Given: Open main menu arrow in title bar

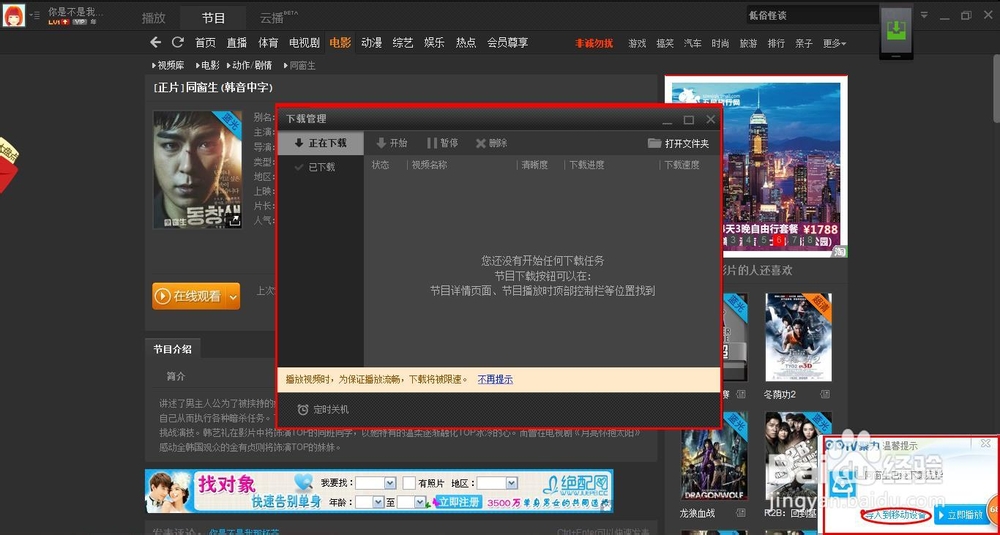Looking at the screenshot, I should (x=924, y=15).
